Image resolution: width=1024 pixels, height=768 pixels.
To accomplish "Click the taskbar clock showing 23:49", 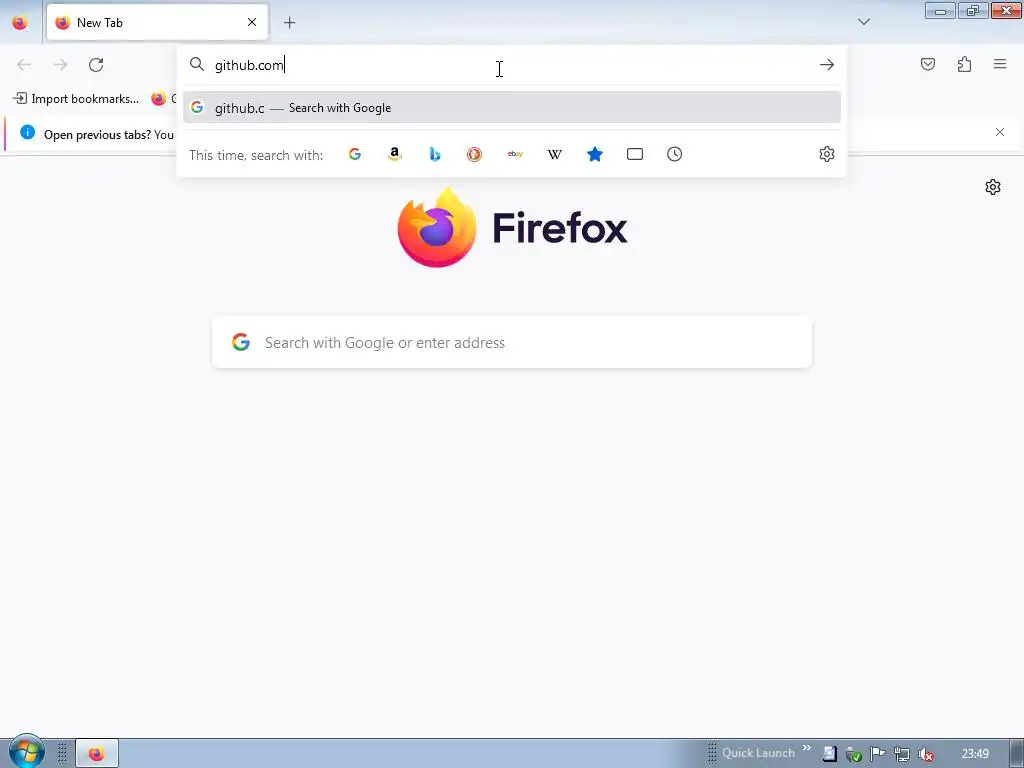I will tap(975, 754).
